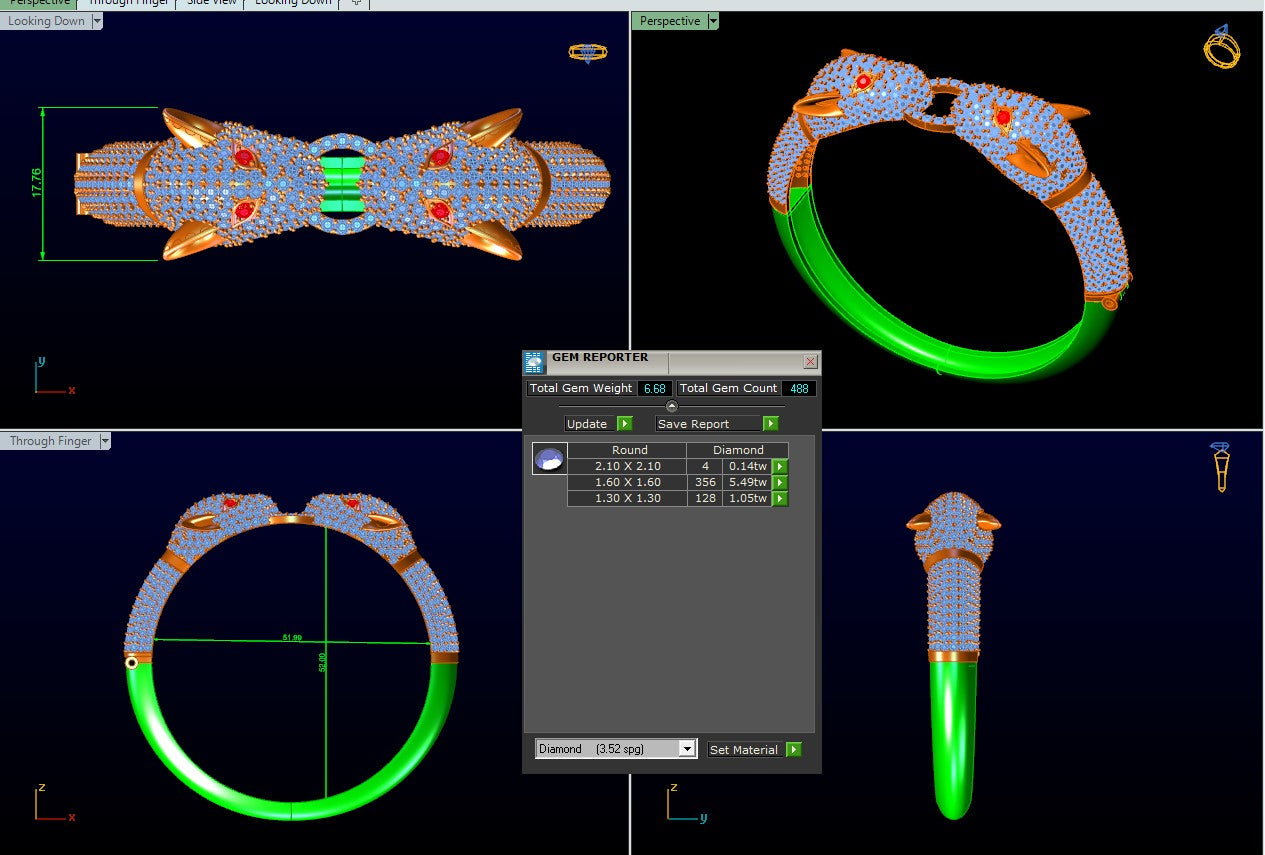Click the 5.49tw weight cell
1265x855 pixels.
[748, 482]
